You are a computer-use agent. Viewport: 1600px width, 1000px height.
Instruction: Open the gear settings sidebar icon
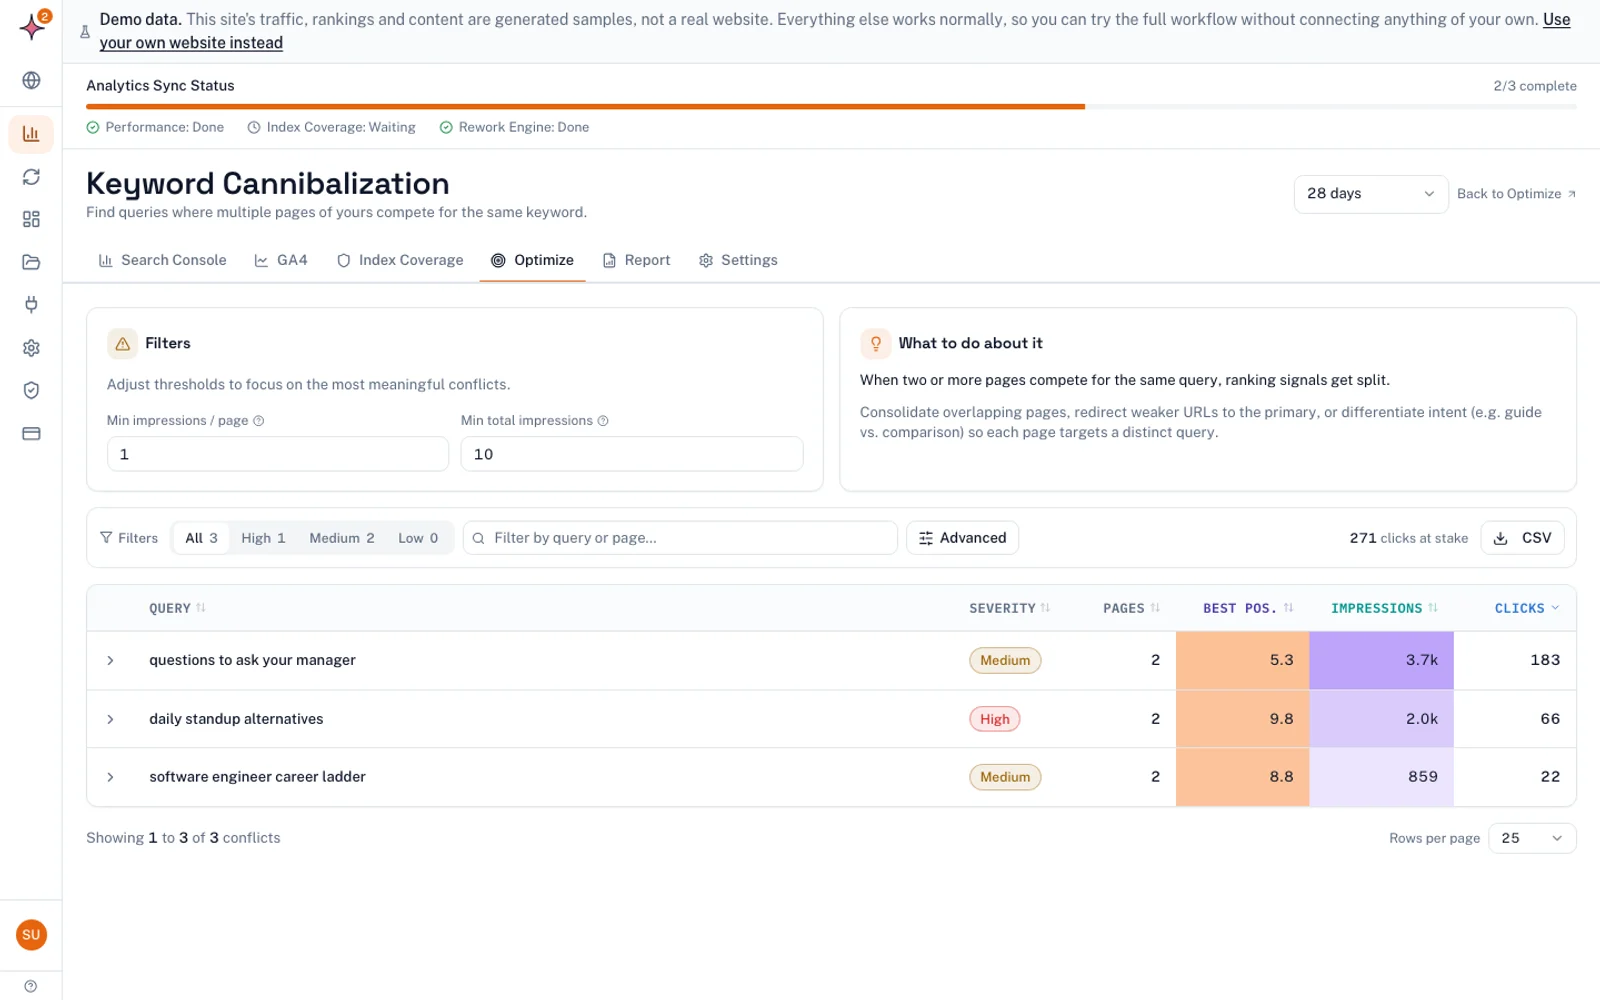31,348
